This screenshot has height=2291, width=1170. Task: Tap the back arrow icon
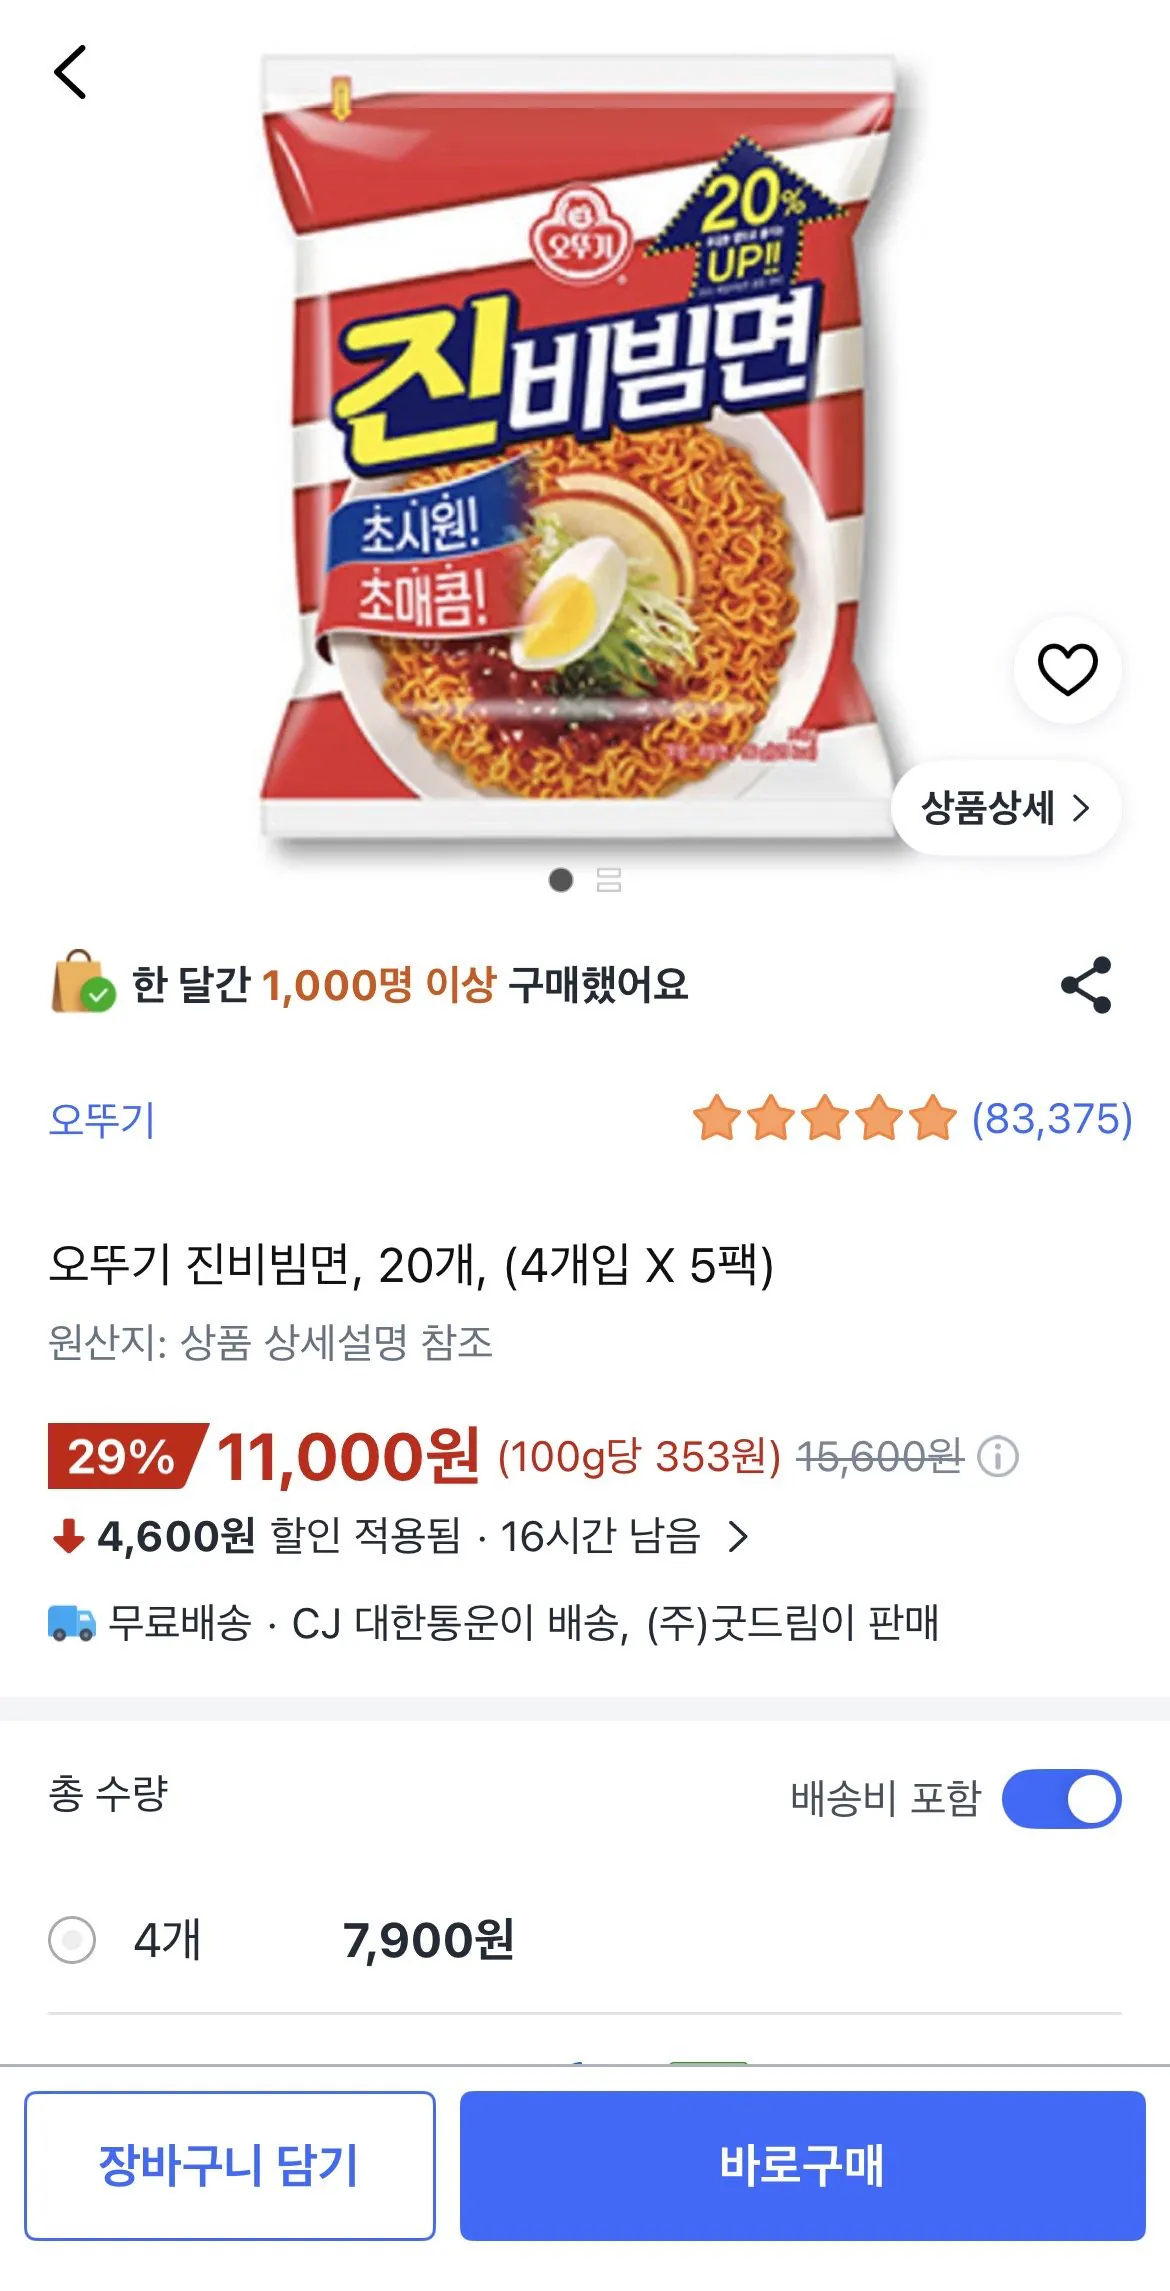coord(70,72)
